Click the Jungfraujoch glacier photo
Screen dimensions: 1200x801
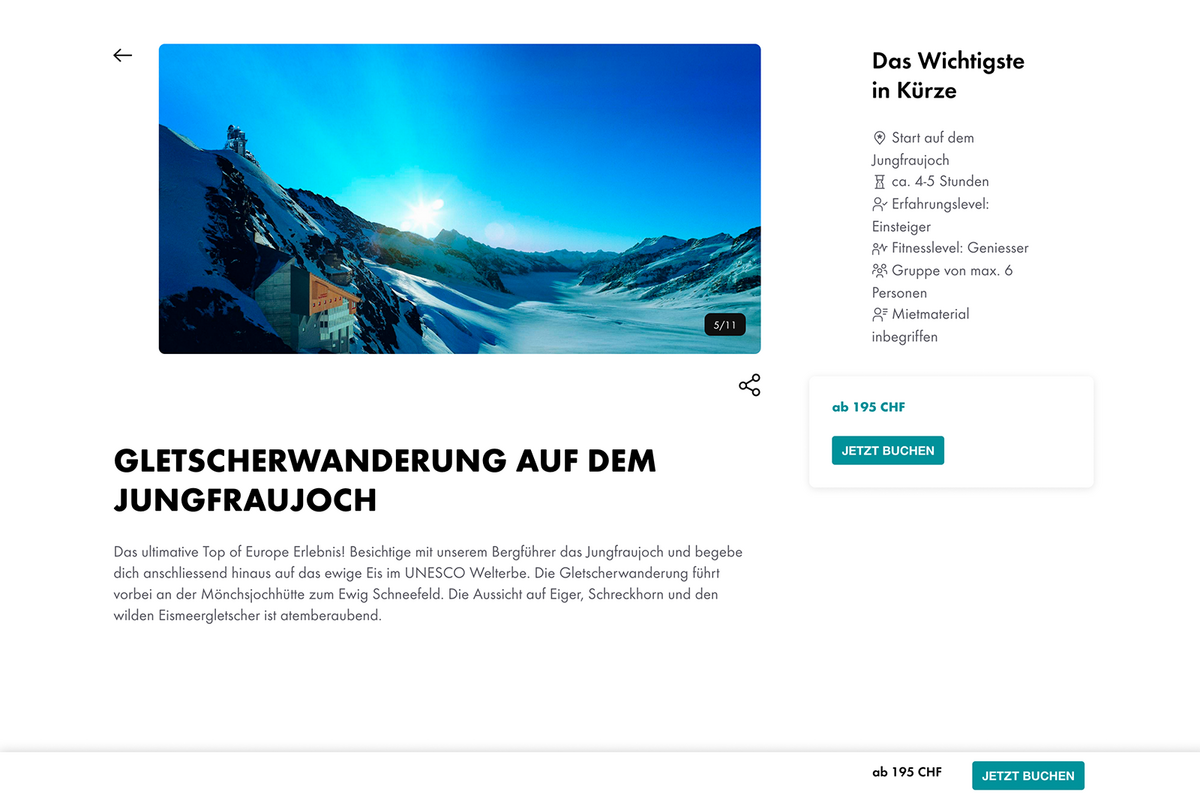(x=460, y=199)
